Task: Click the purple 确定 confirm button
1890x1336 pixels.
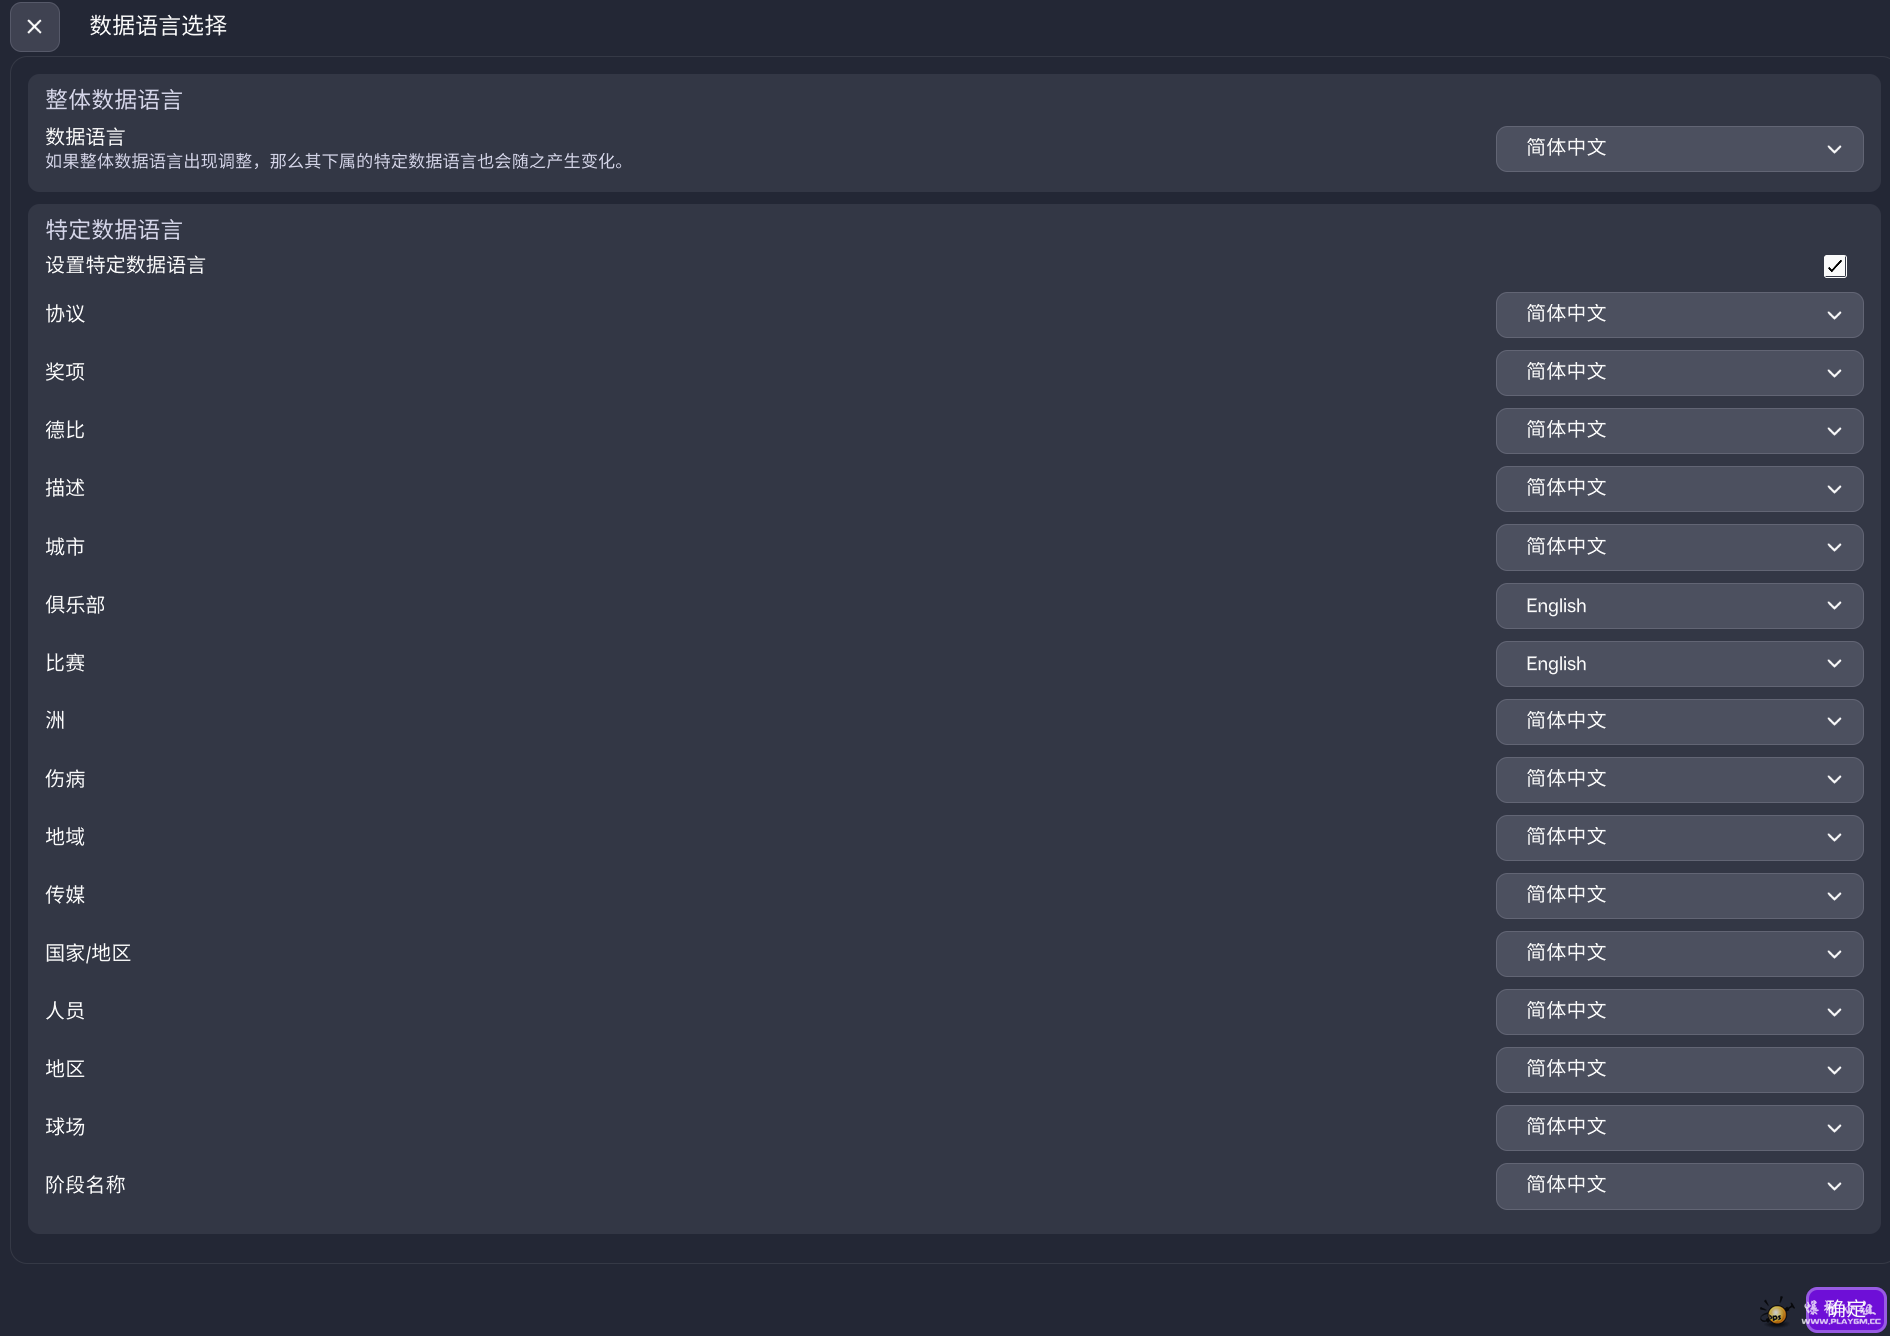Action: 1845,1310
